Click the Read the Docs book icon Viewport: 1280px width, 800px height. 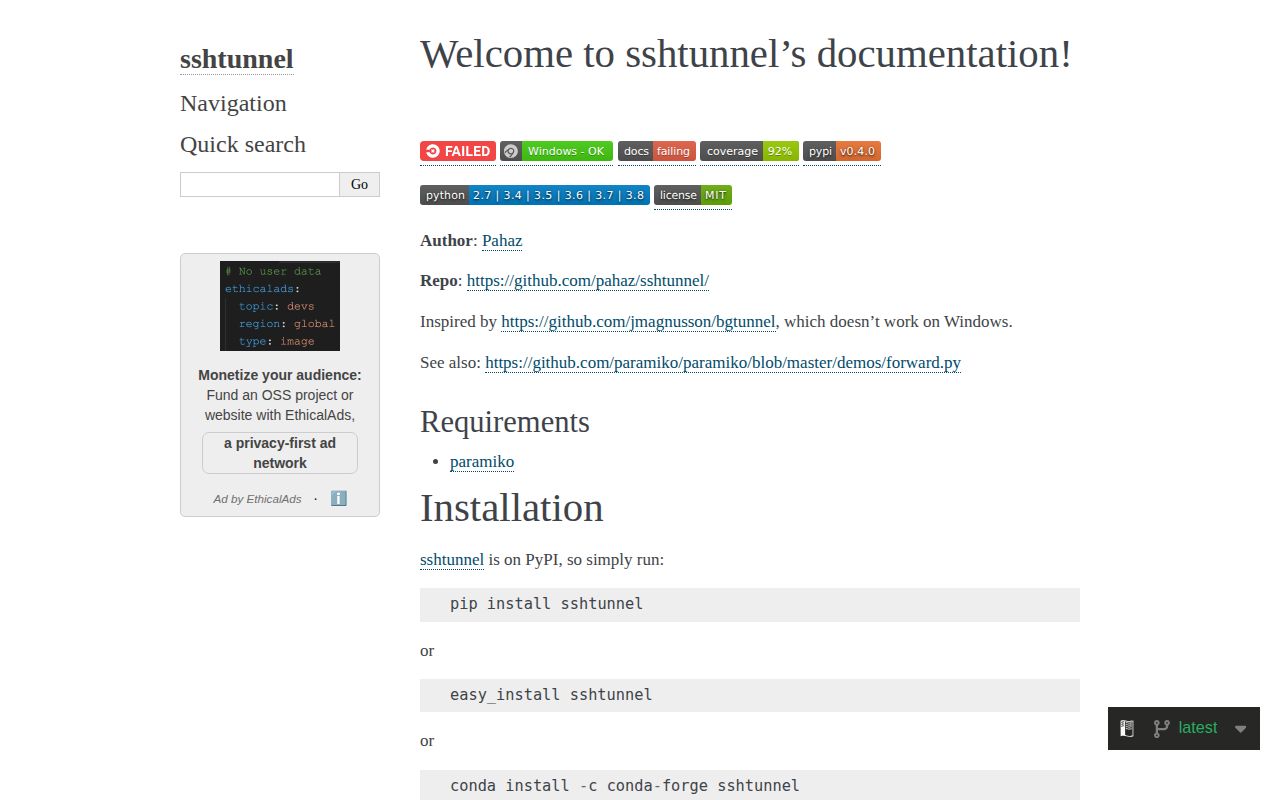pos(1127,728)
